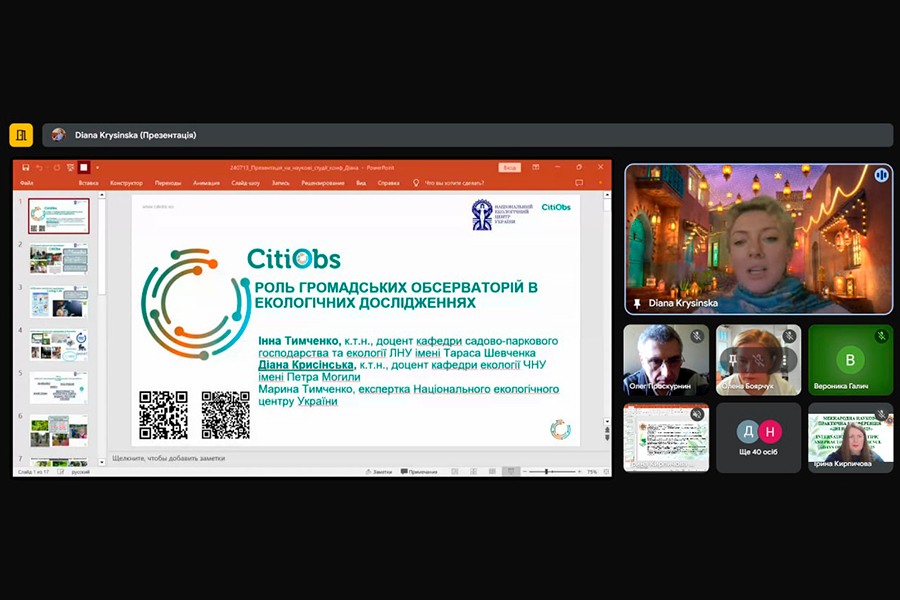Open Примечания comments button in status bar

coord(419,472)
